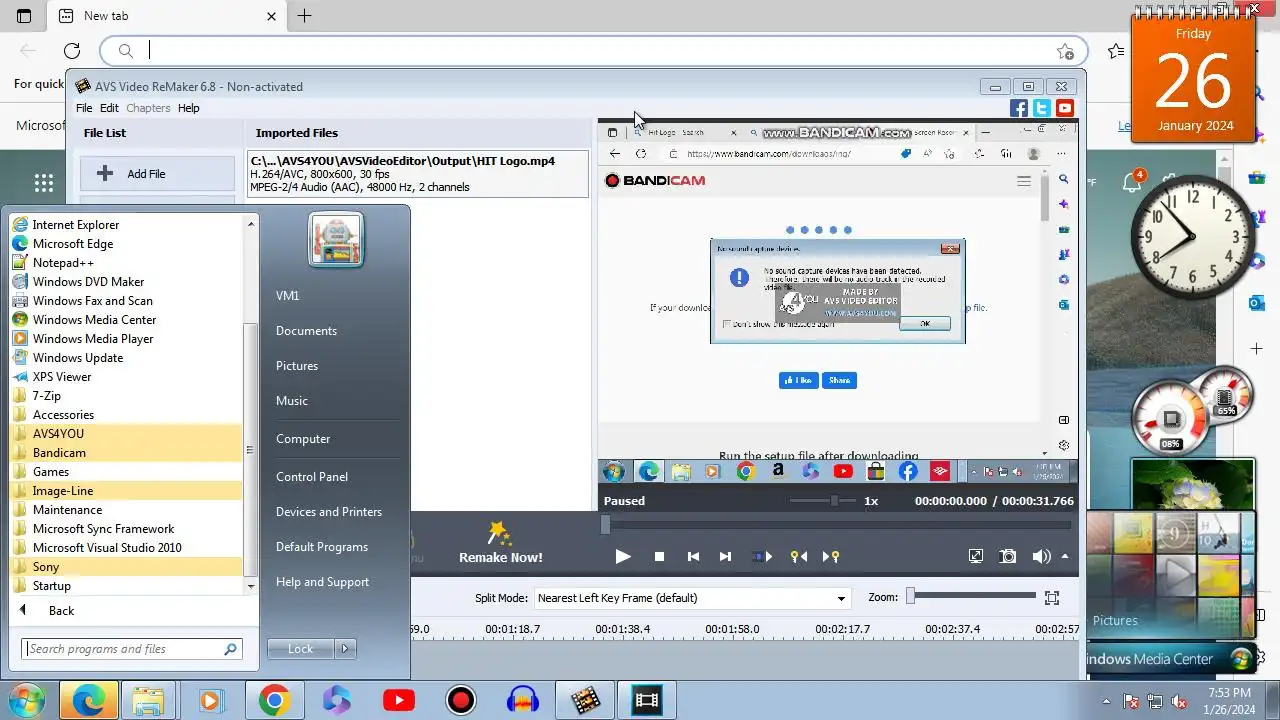Open Help menu in AVS Video ReMaker
Viewport: 1280px width, 720px height.
point(188,108)
